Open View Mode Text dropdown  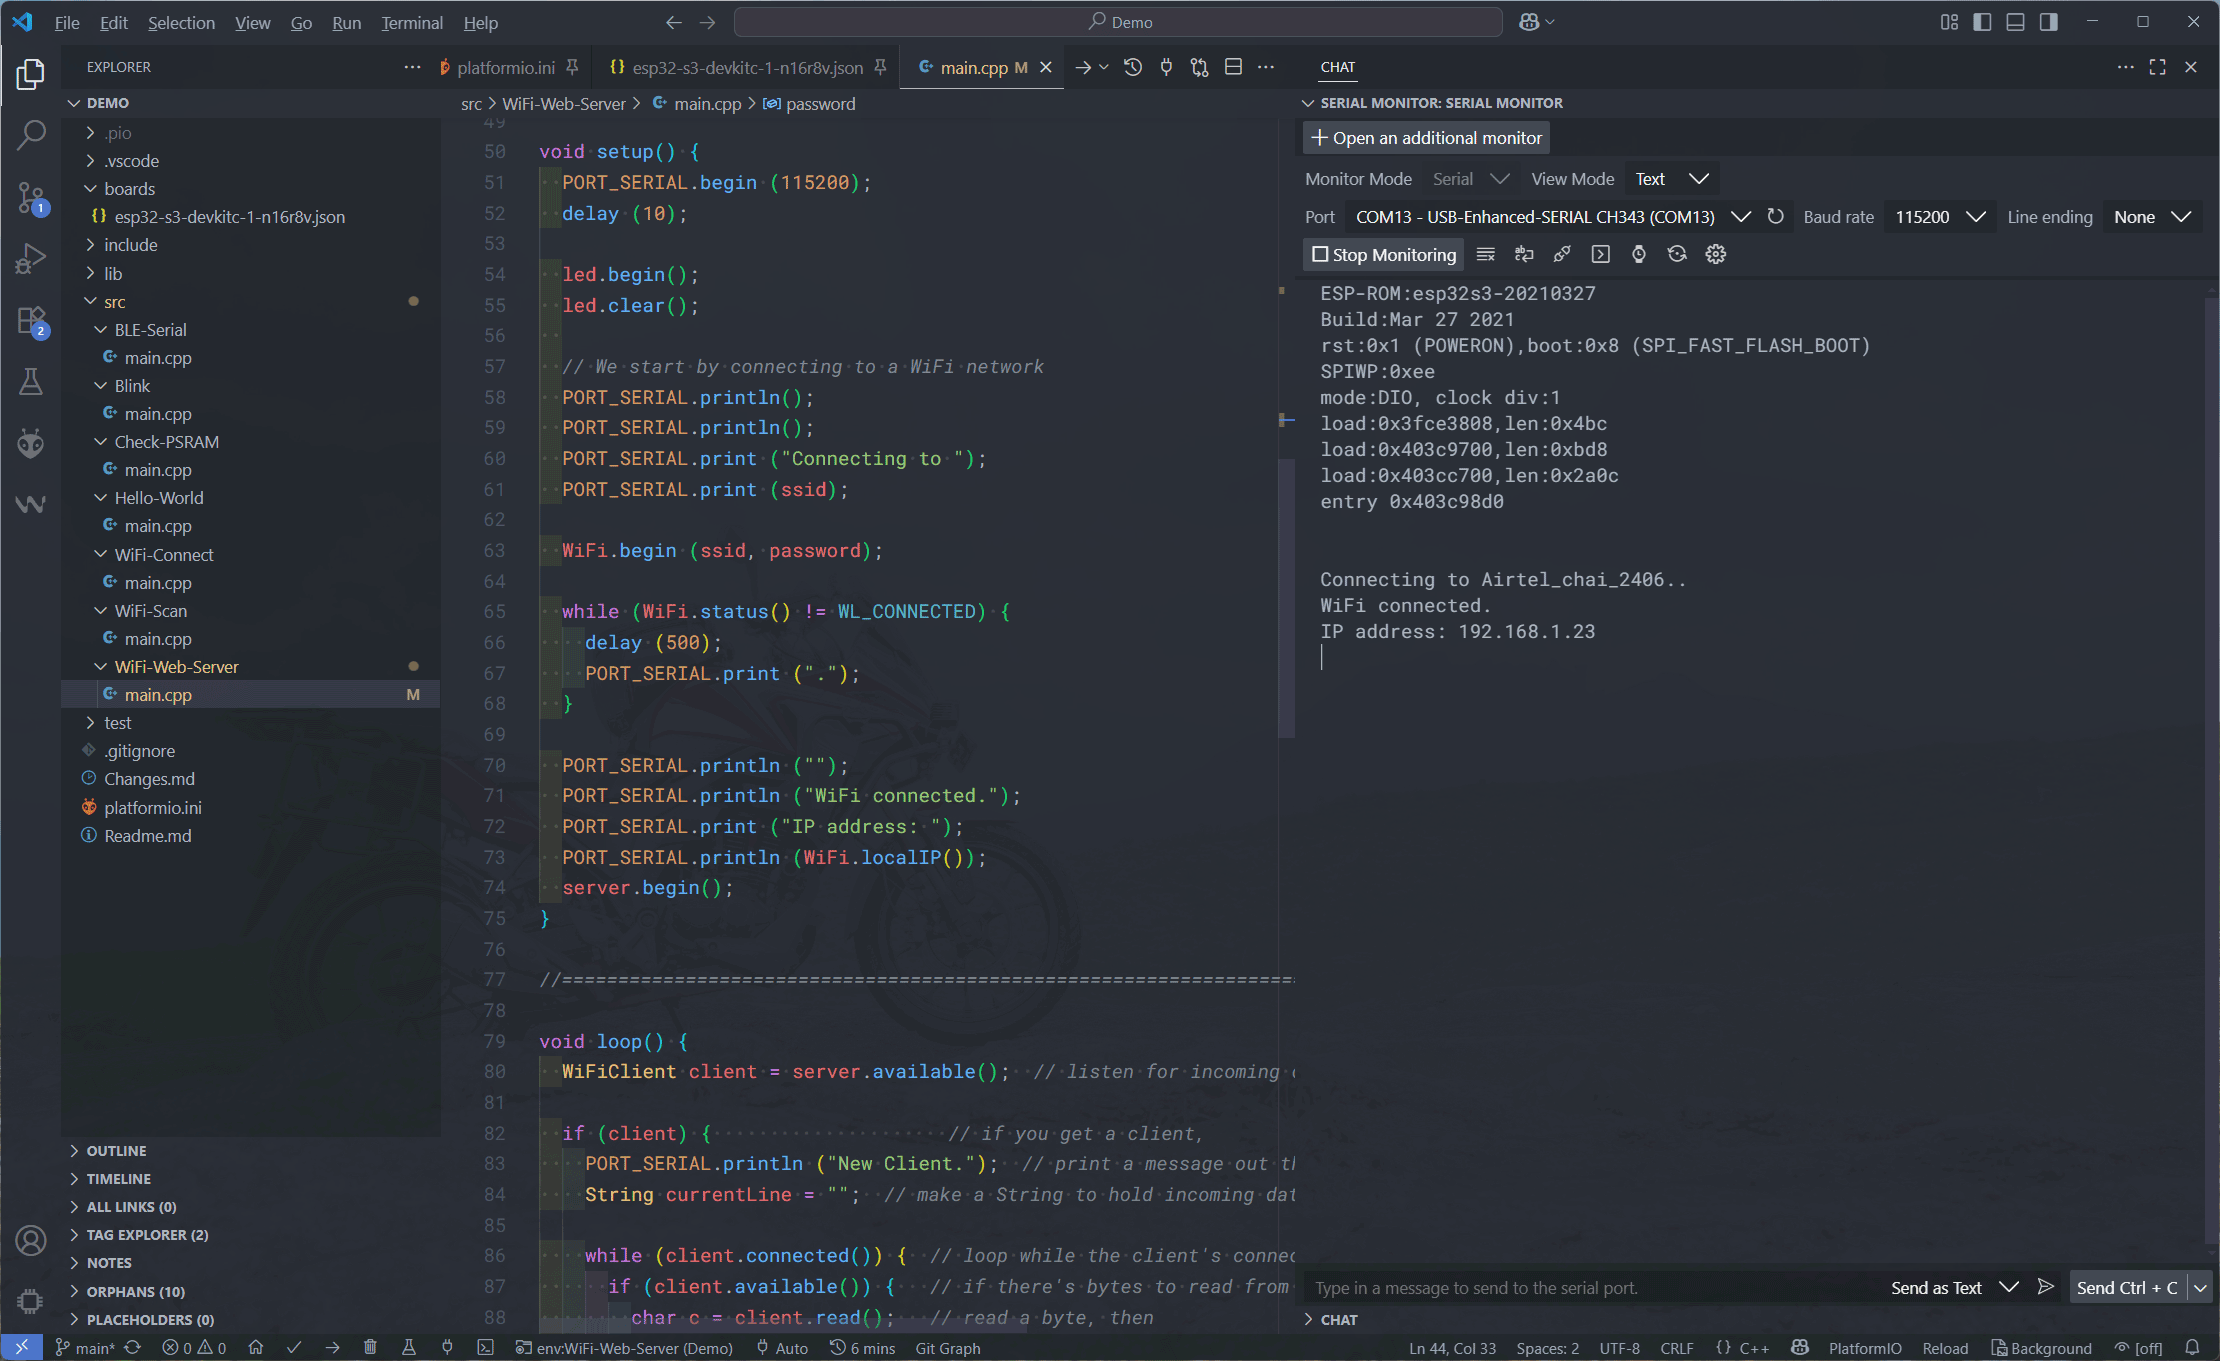(1672, 179)
